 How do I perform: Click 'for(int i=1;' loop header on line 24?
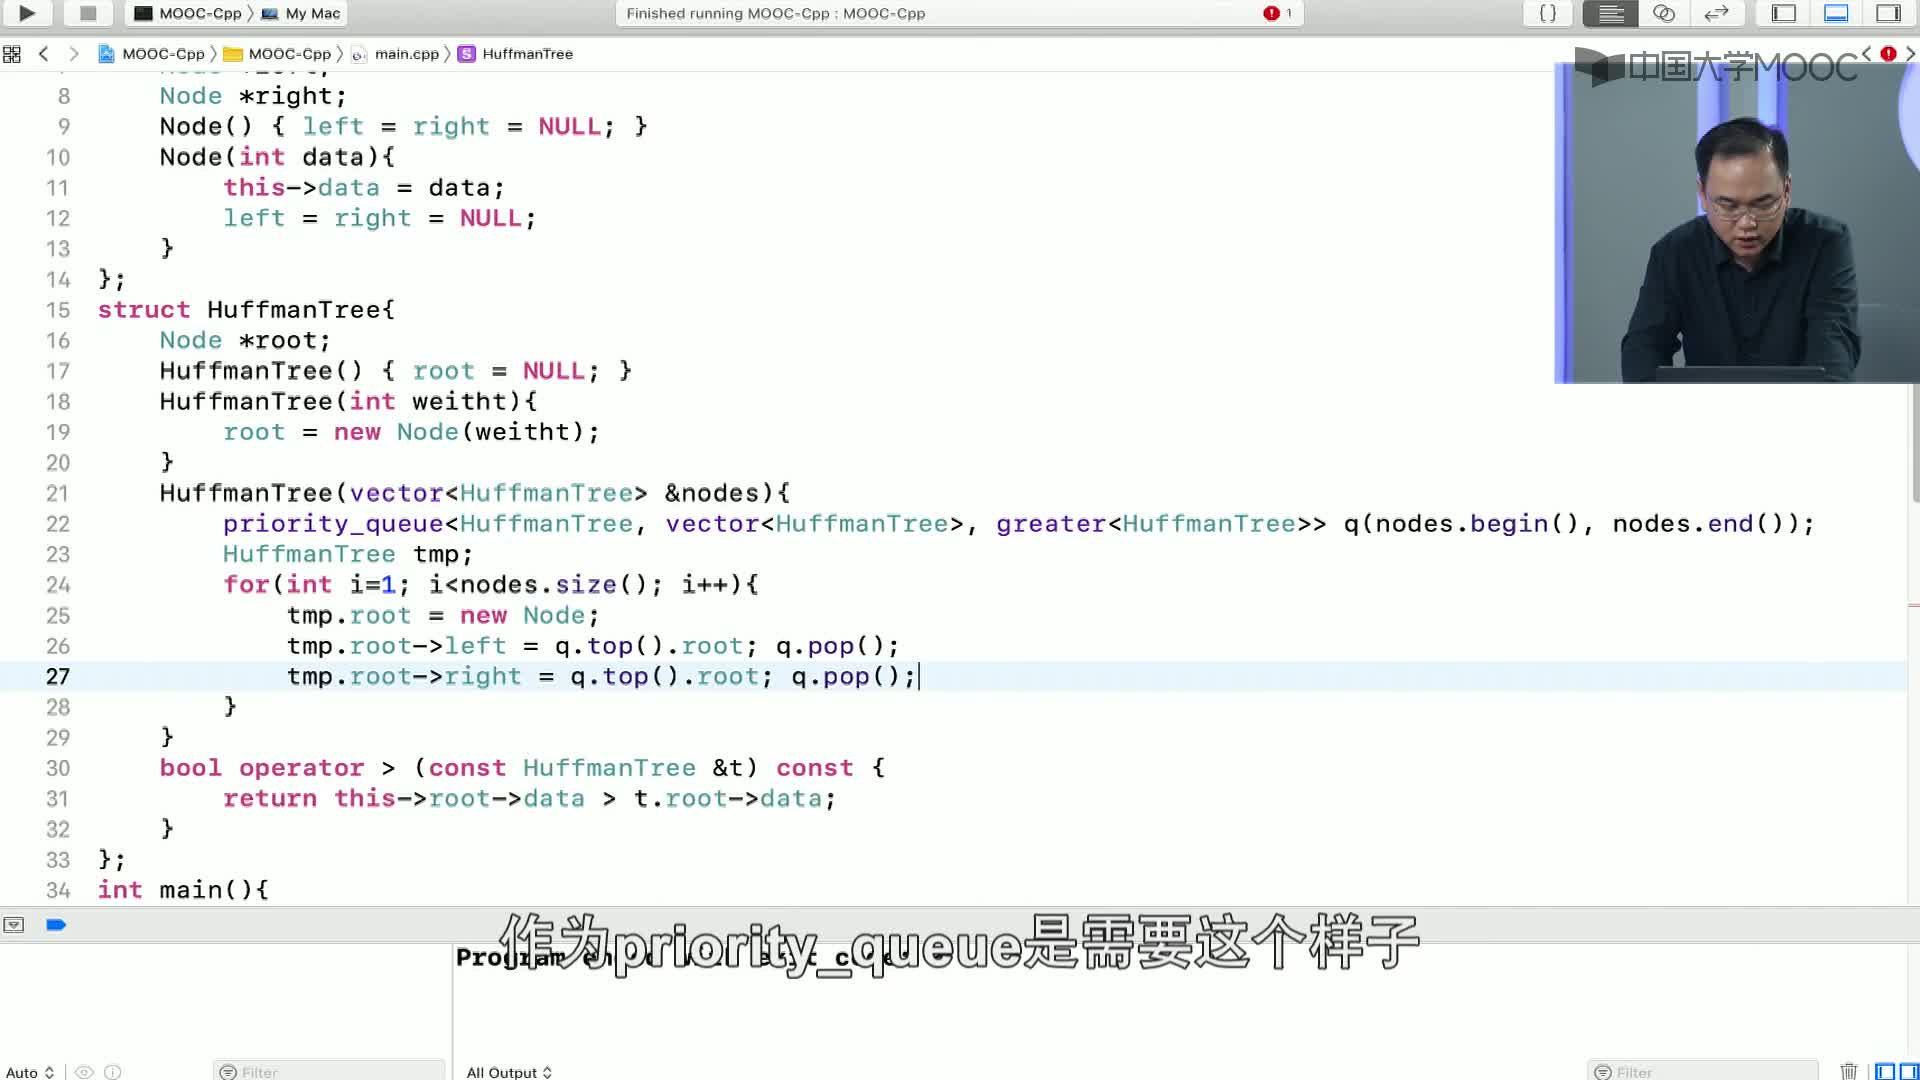click(316, 585)
